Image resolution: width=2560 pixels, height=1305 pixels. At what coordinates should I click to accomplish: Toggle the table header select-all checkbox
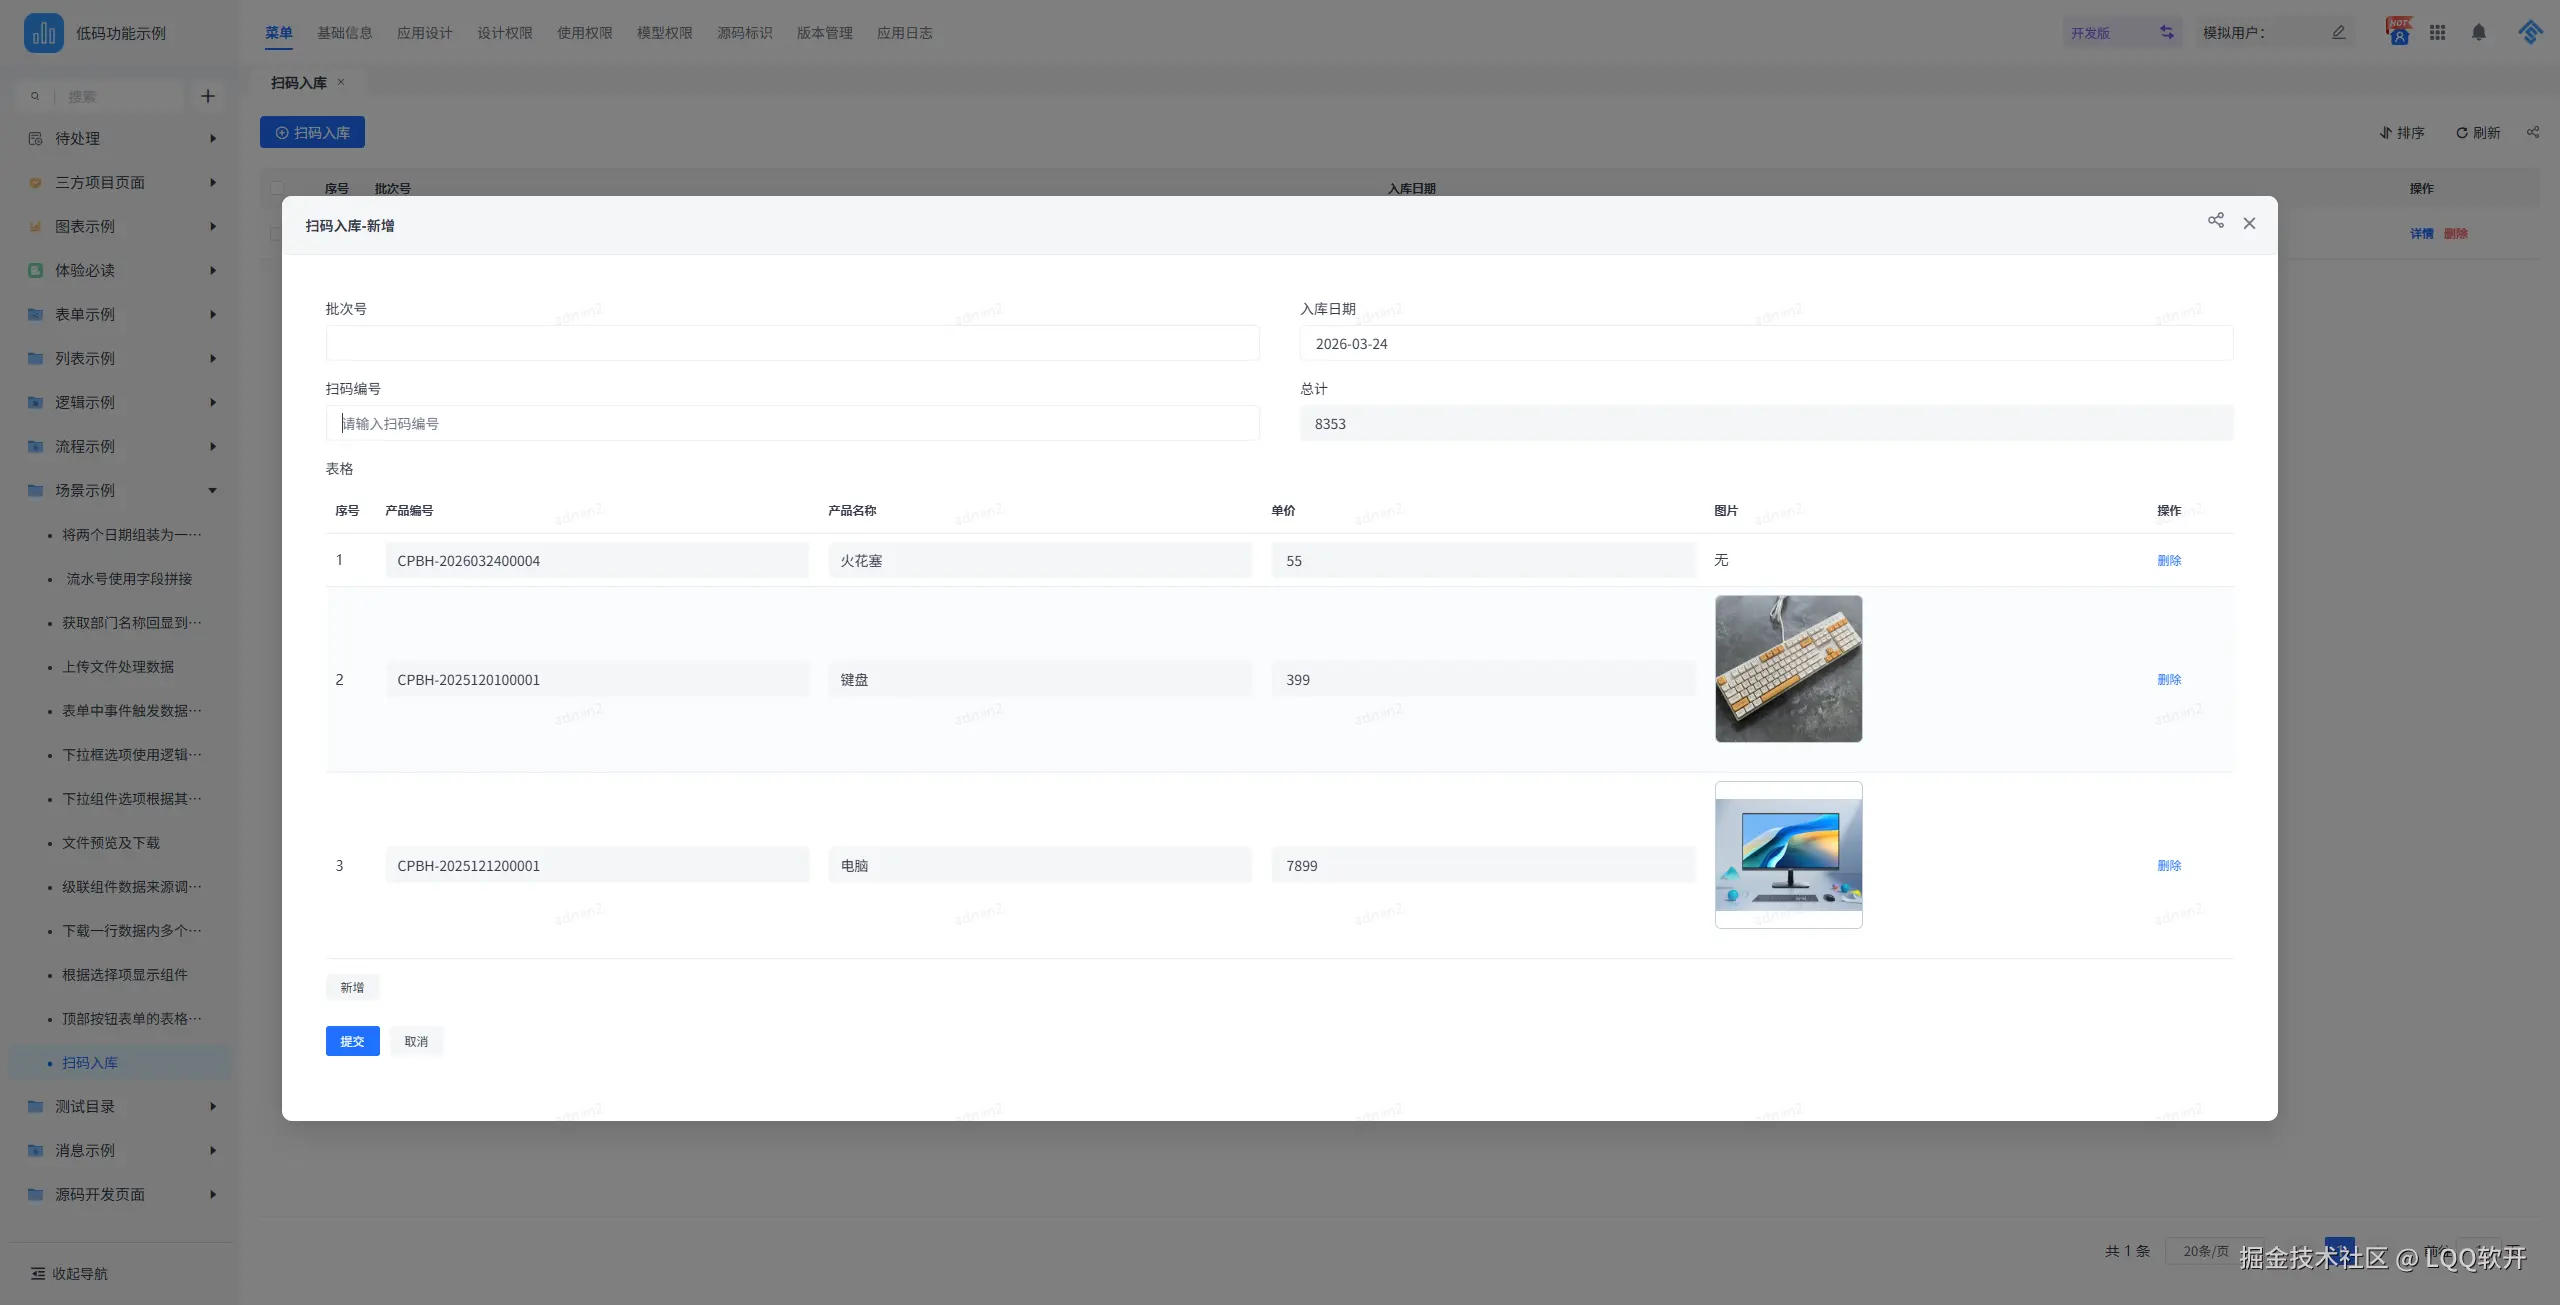[277, 188]
